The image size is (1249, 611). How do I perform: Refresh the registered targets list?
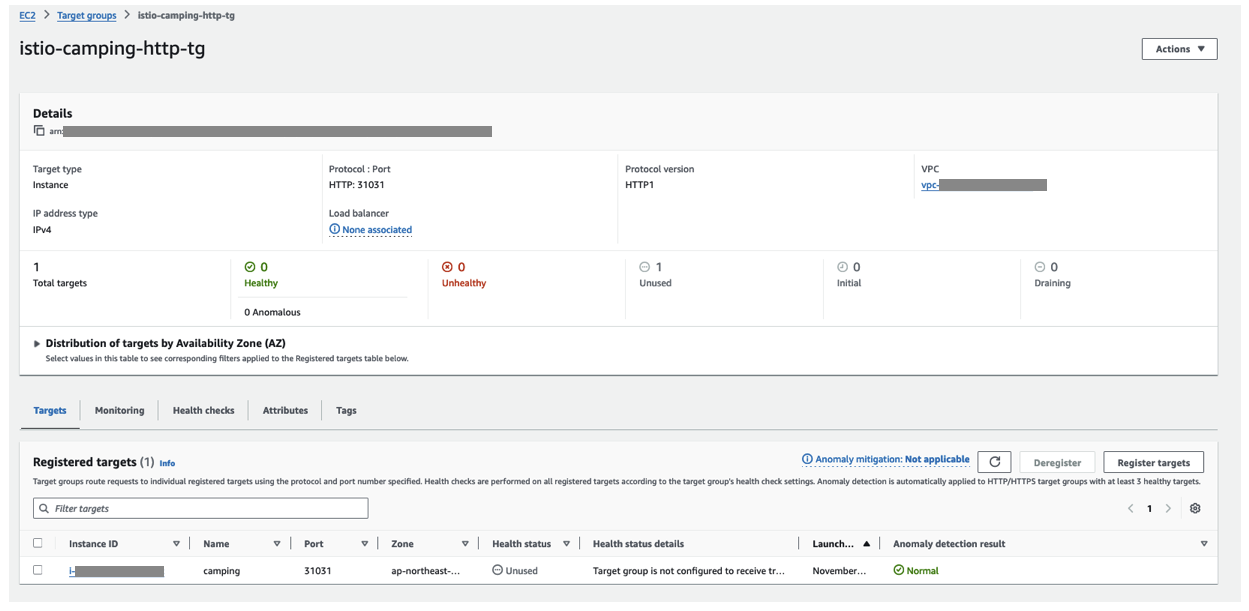994,462
